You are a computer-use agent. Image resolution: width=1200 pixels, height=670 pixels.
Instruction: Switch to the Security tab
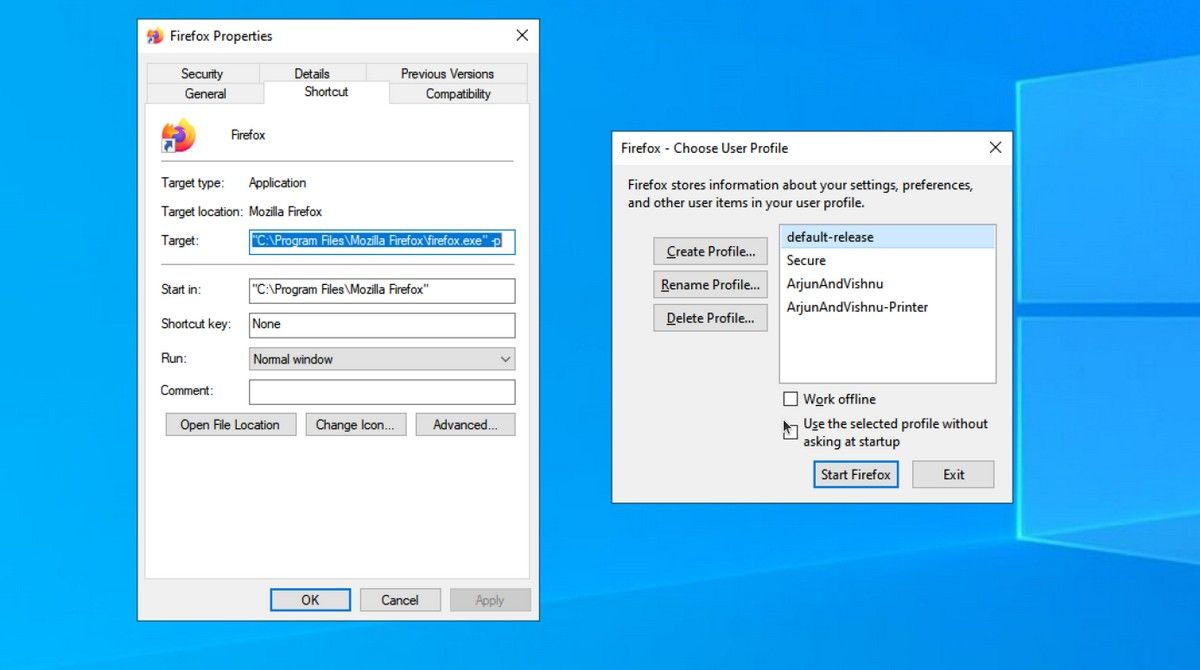point(202,73)
